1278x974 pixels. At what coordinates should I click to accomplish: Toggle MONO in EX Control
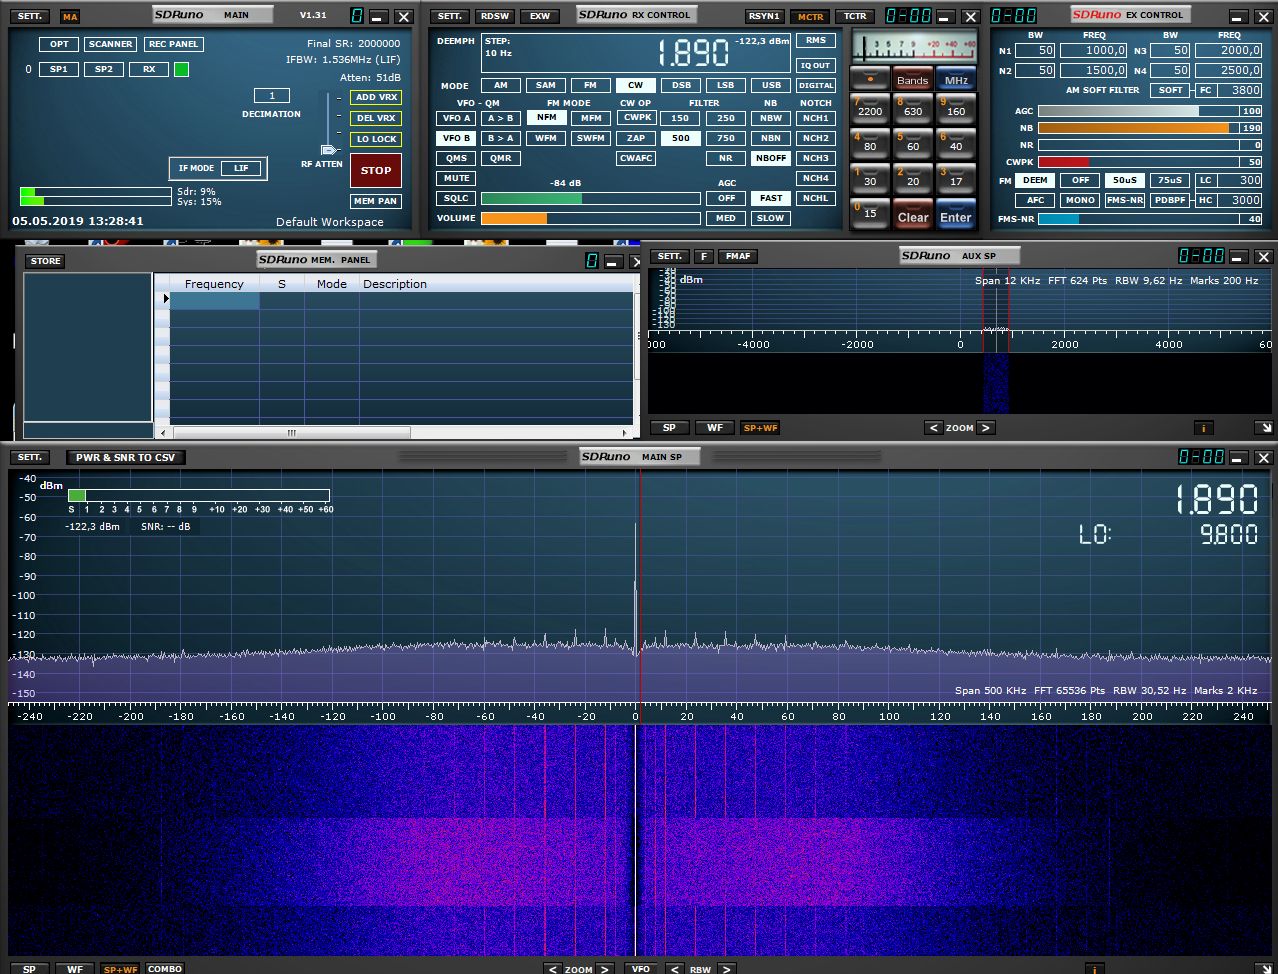pyautogui.click(x=1080, y=200)
